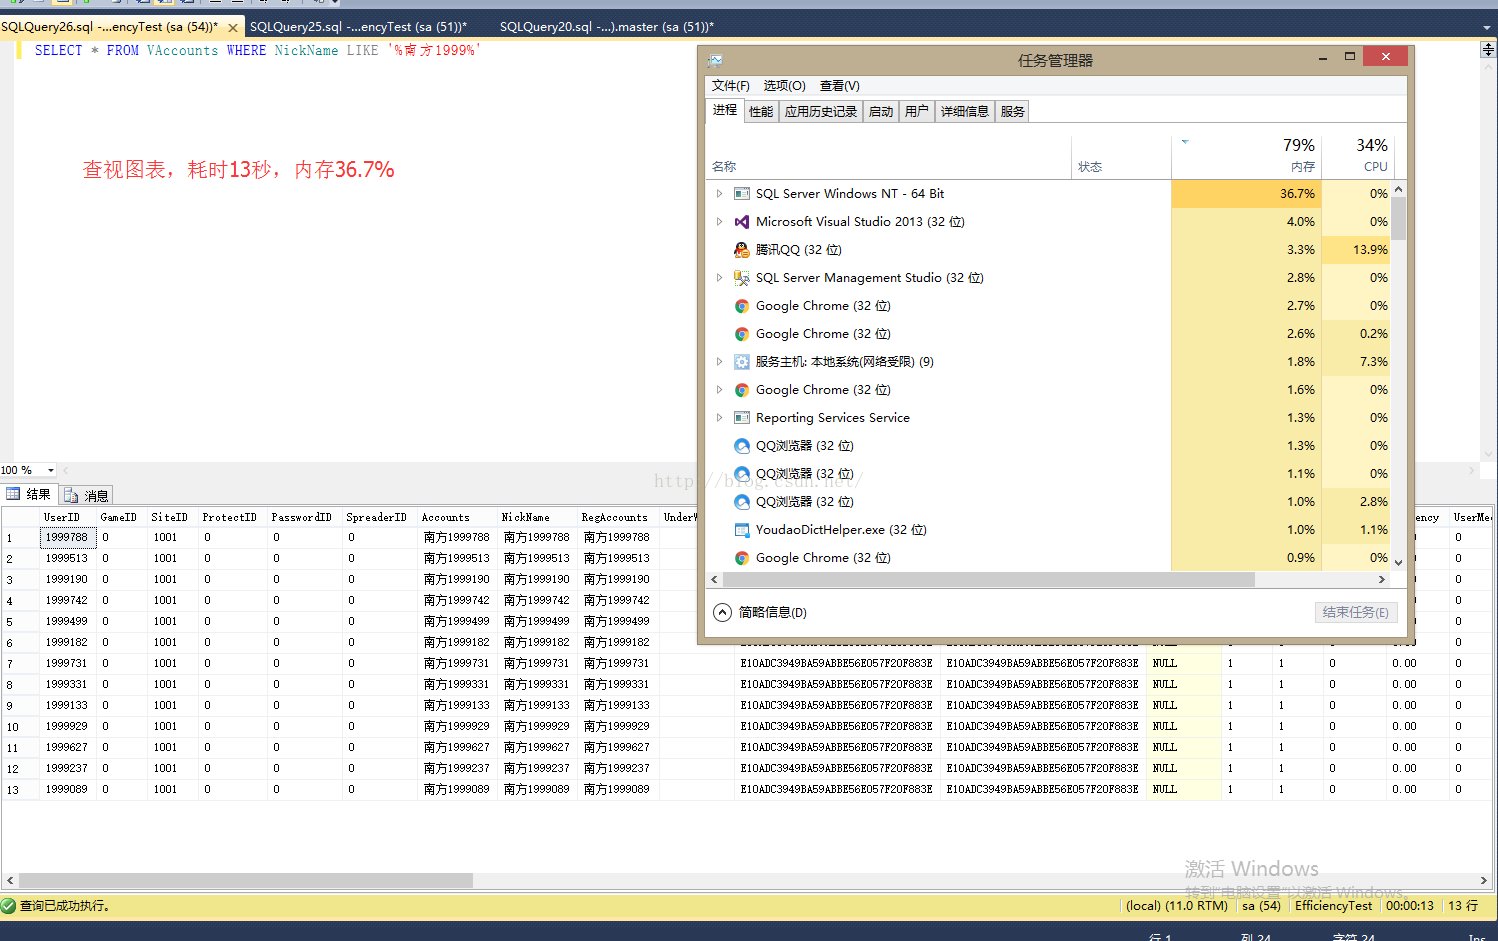The image size is (1498, 941).
Task: Click the QQ Browser icon in the 1.0% memory row
Action: 742,502
